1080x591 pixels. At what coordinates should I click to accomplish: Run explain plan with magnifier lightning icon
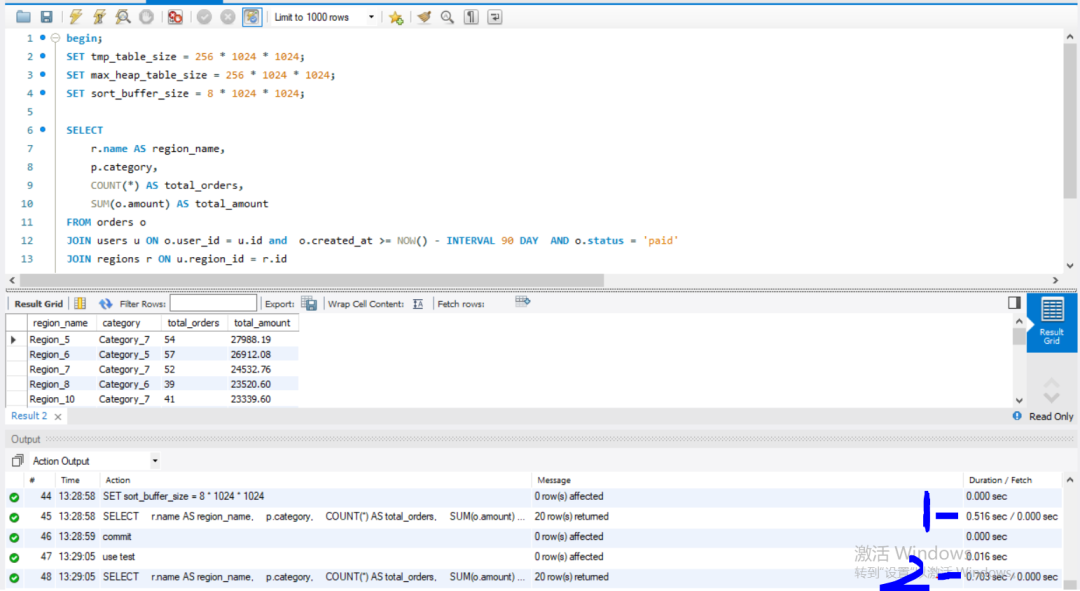[x=123, y=17]
